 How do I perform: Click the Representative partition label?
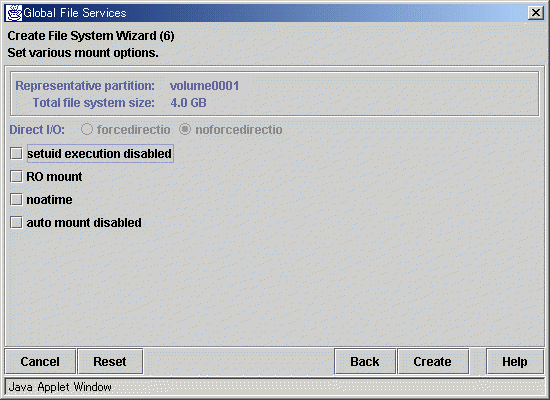point(85,86)
